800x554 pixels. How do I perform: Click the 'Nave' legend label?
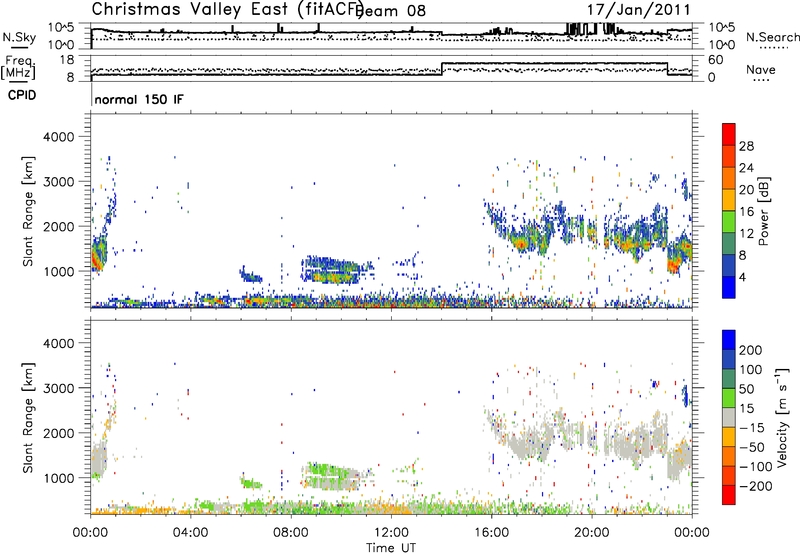[760, 69]
